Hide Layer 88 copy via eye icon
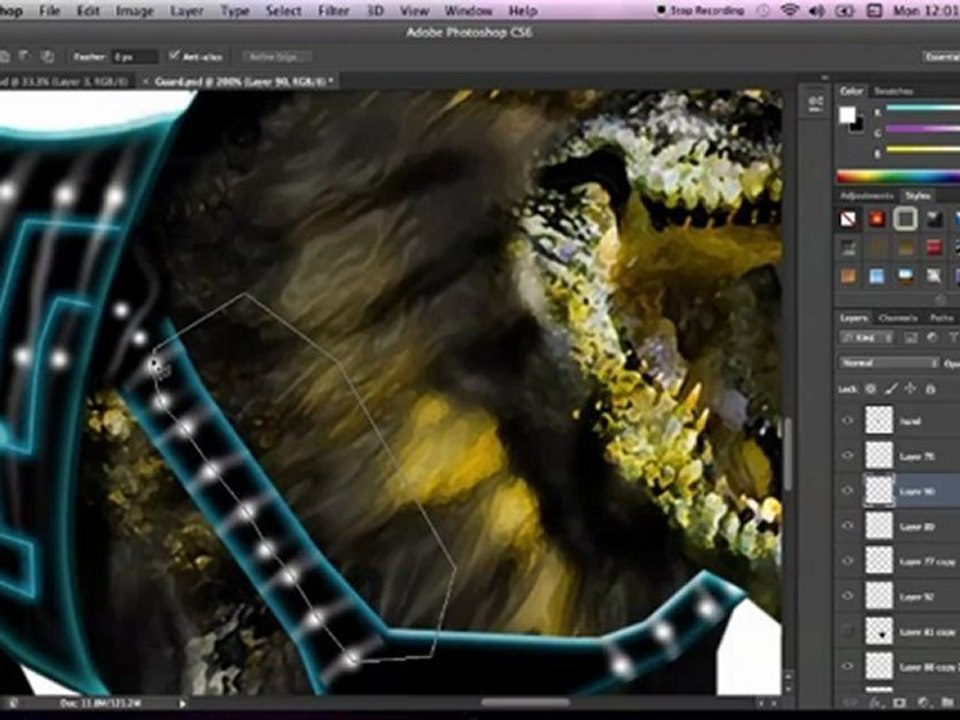The width and height of the screenshot is (960, 720). (x=848, y=666)
